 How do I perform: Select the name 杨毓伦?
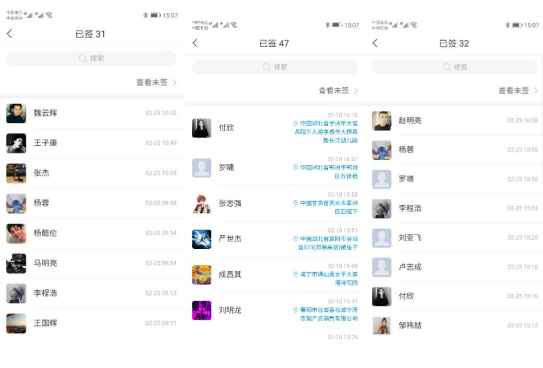tap(45, 233)
